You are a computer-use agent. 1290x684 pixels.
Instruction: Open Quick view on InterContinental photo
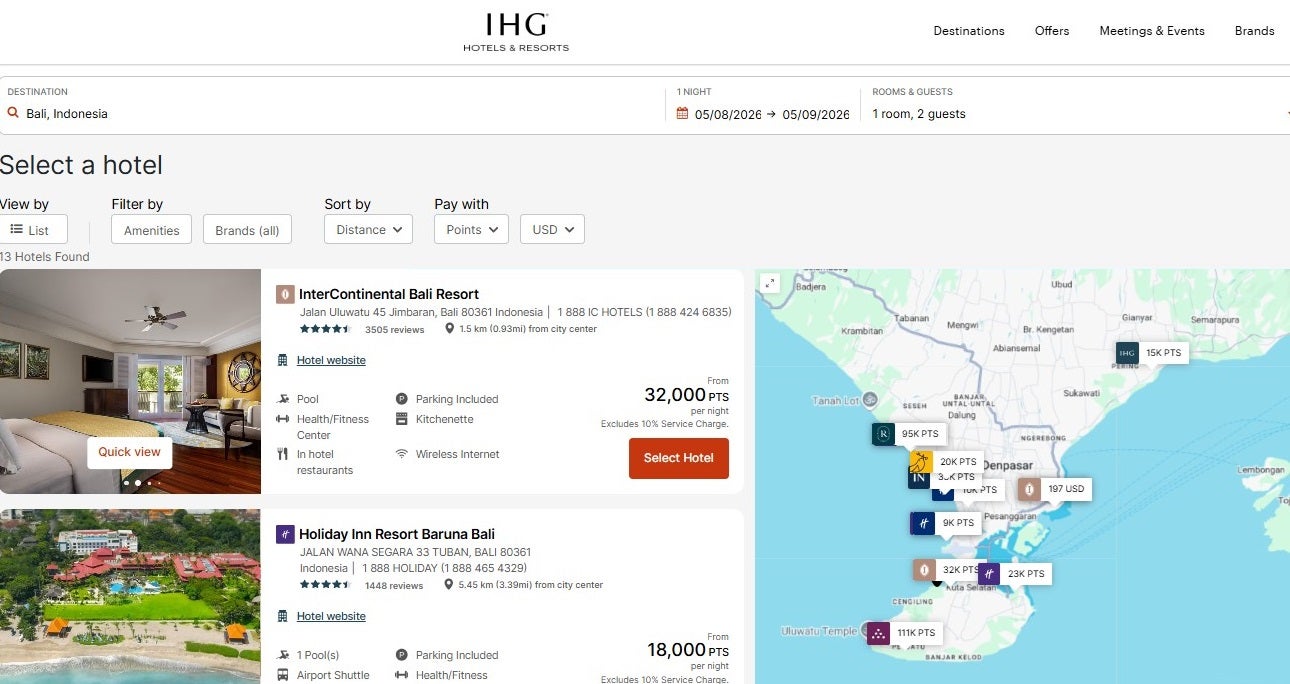(x=129, y=452)
